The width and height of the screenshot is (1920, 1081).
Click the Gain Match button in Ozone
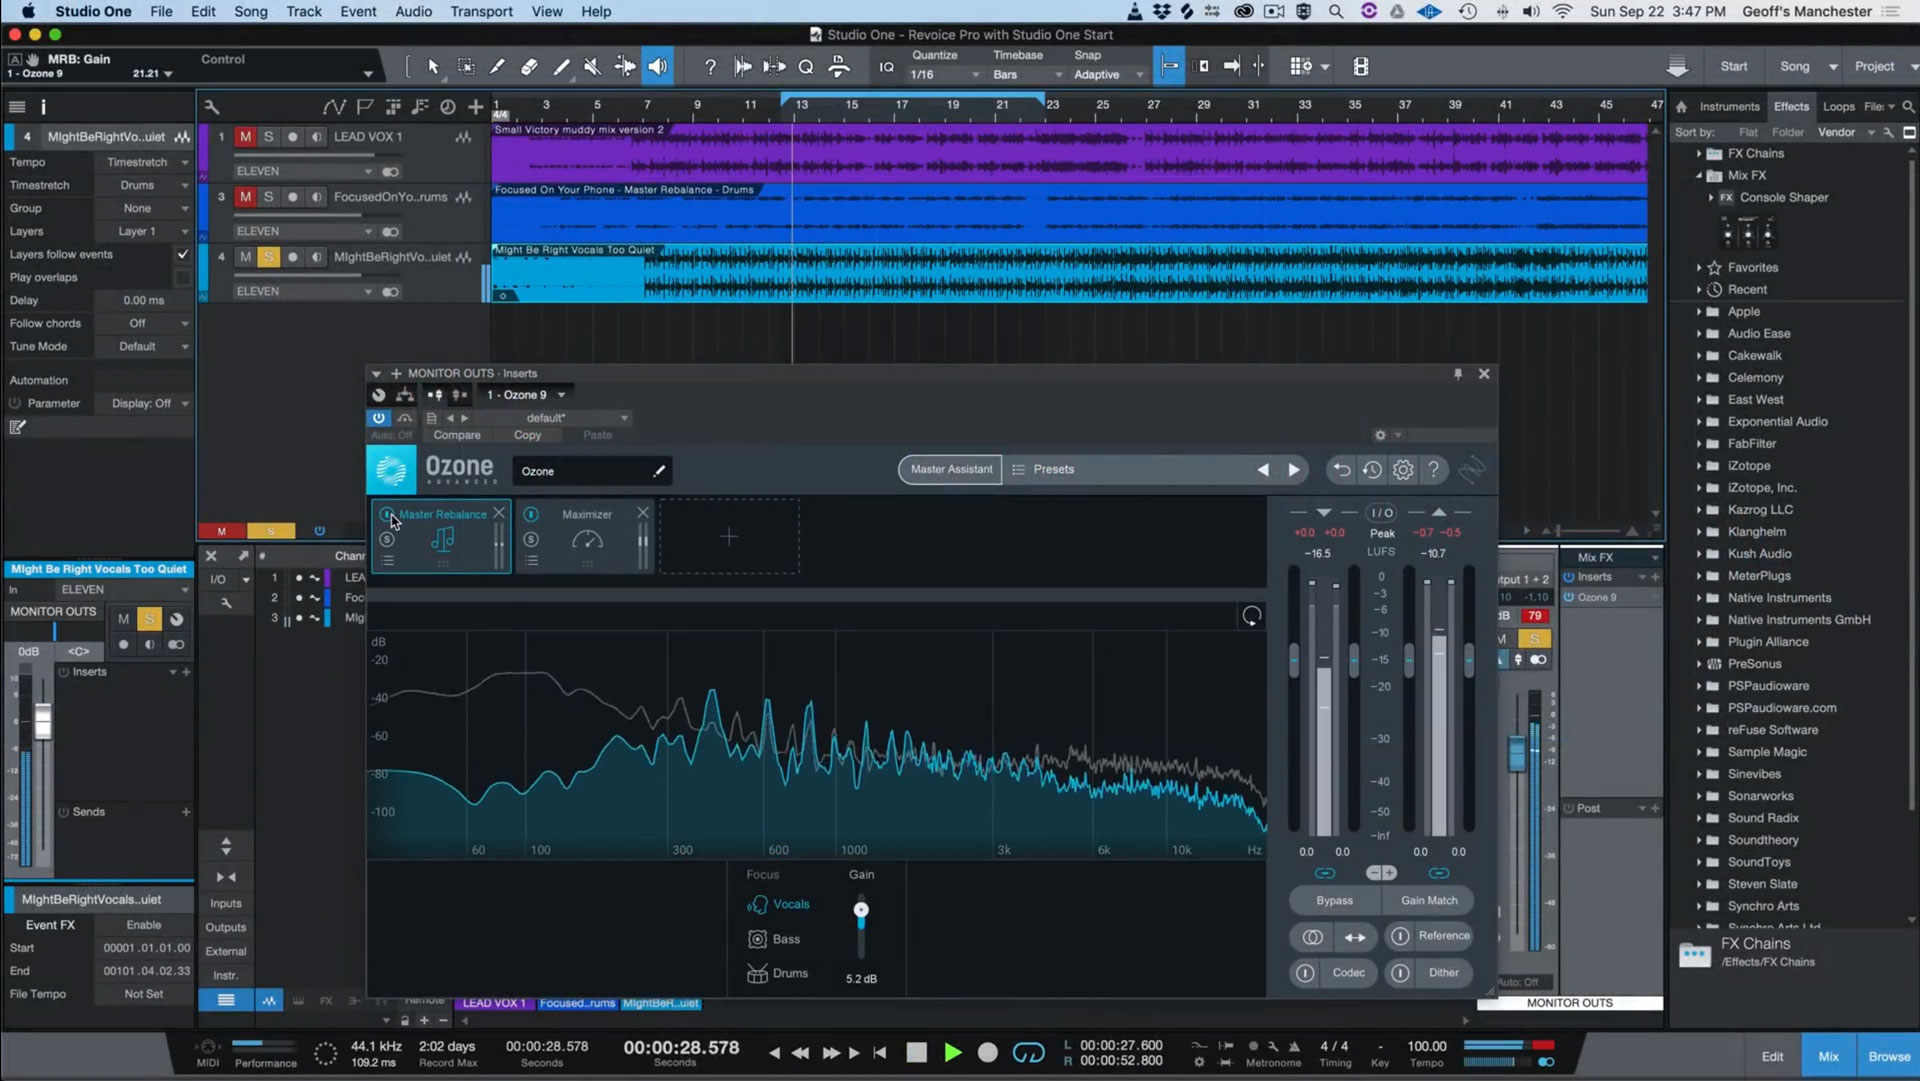(1429, 900)
